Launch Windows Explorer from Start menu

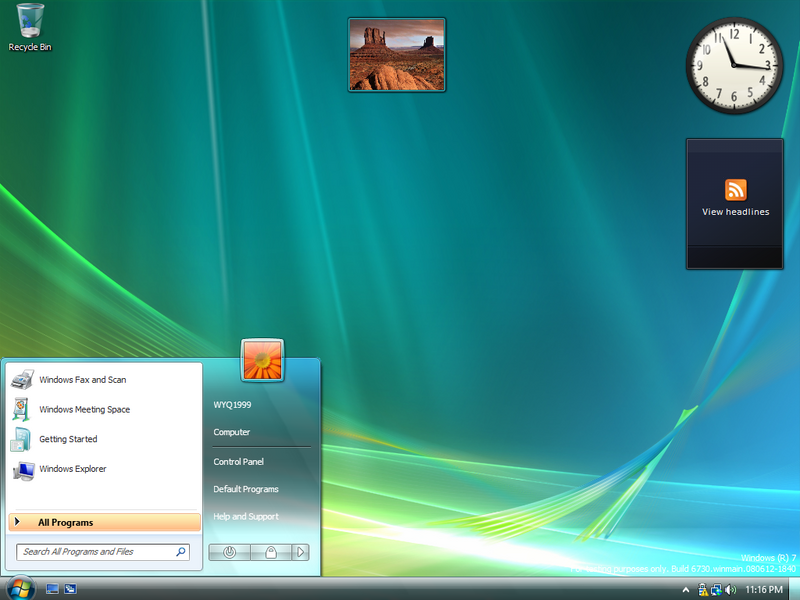point(72,469)
